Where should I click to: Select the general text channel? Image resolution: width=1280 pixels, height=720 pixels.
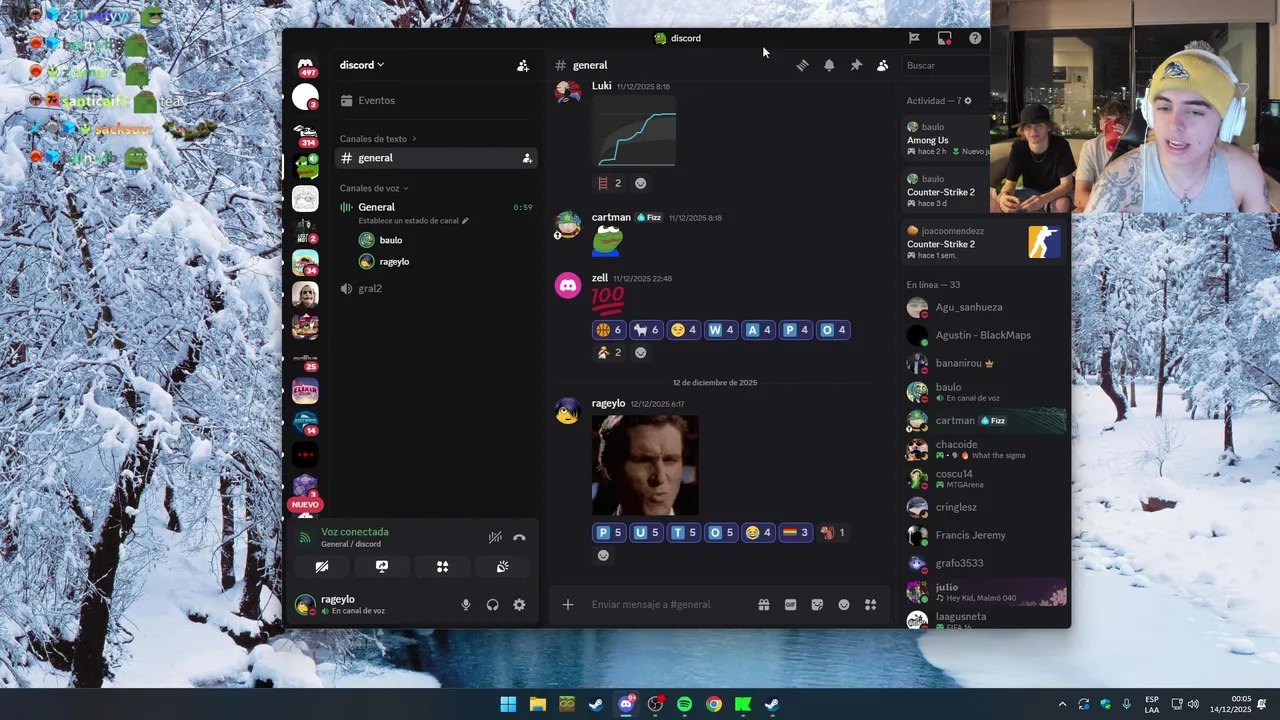pos(436,158)
